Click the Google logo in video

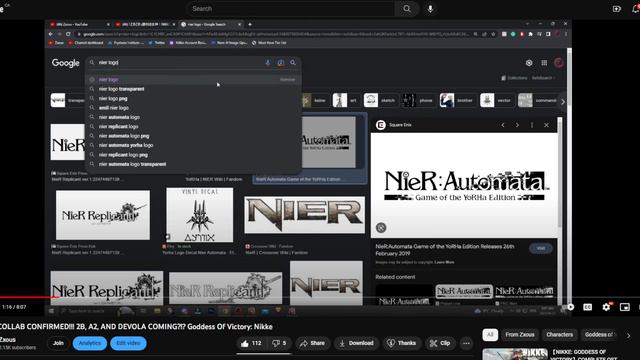[65, 63]
